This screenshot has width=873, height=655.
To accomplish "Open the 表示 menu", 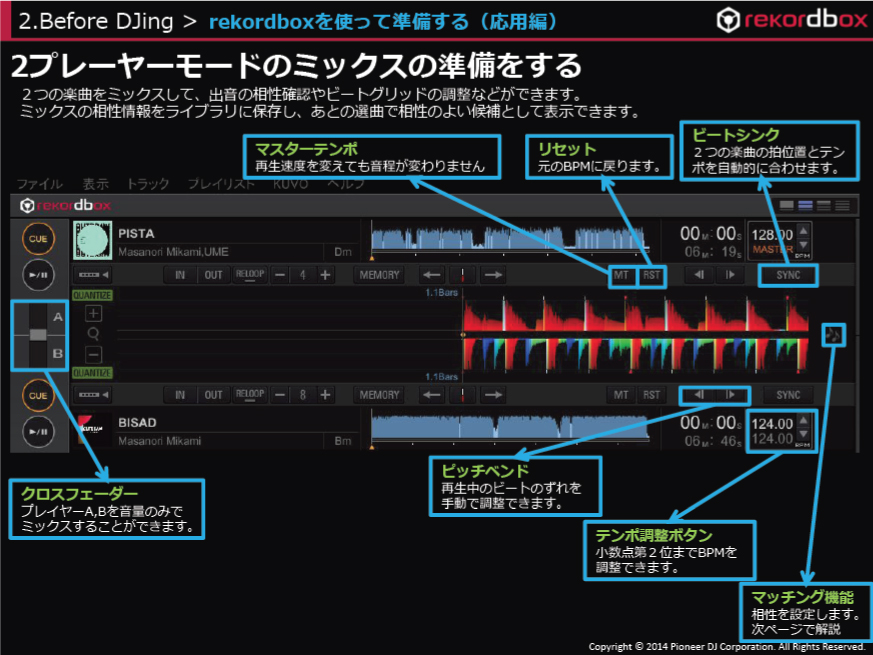I will point(96,184).
